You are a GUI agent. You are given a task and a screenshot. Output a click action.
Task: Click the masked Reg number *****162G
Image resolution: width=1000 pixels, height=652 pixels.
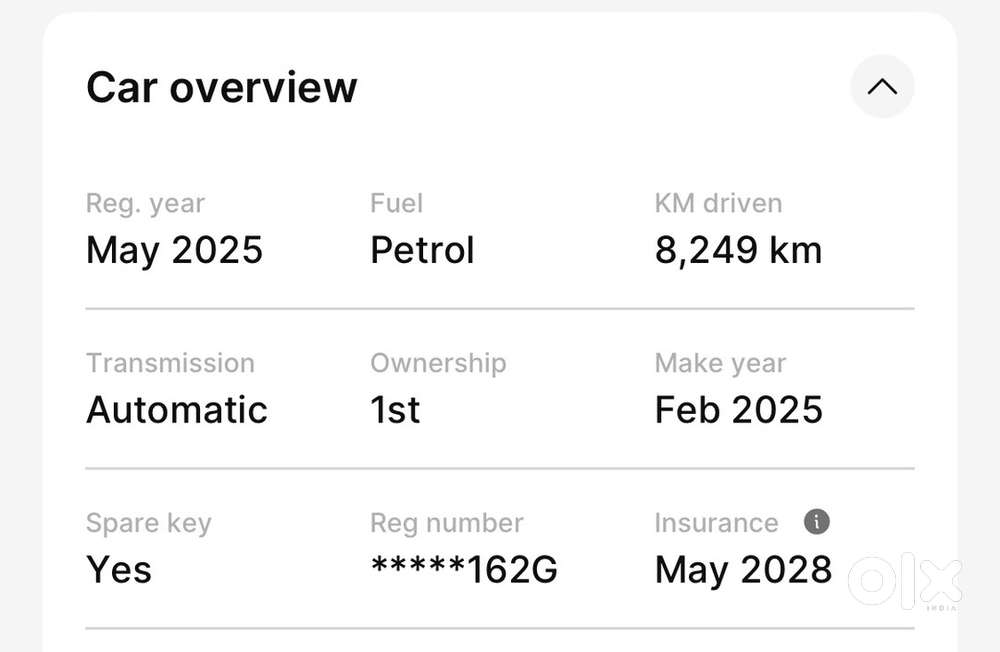(462, 569)
